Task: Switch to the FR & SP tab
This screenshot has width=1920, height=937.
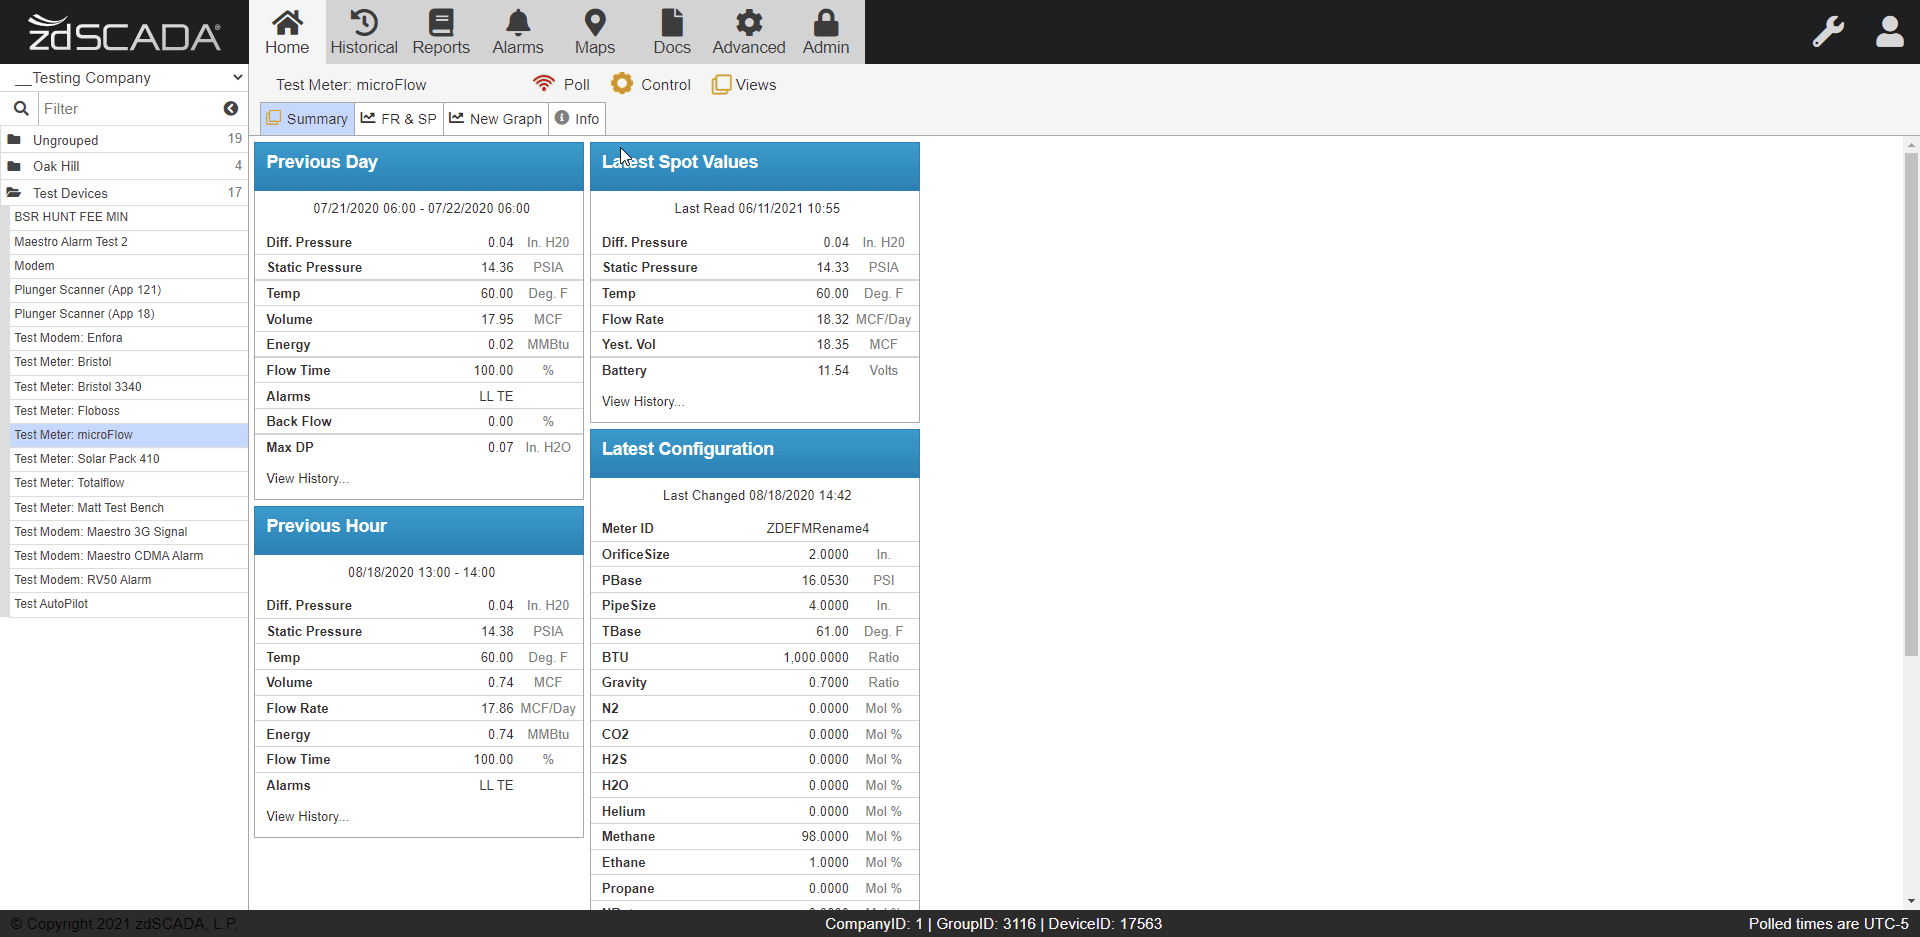Action: coord(398,118)
